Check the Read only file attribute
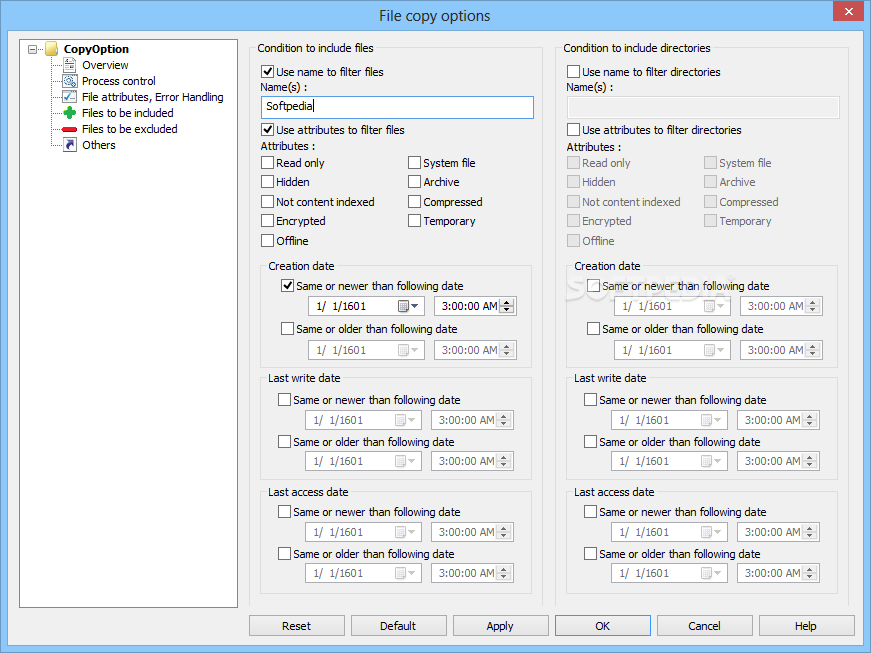 [268, 163]
